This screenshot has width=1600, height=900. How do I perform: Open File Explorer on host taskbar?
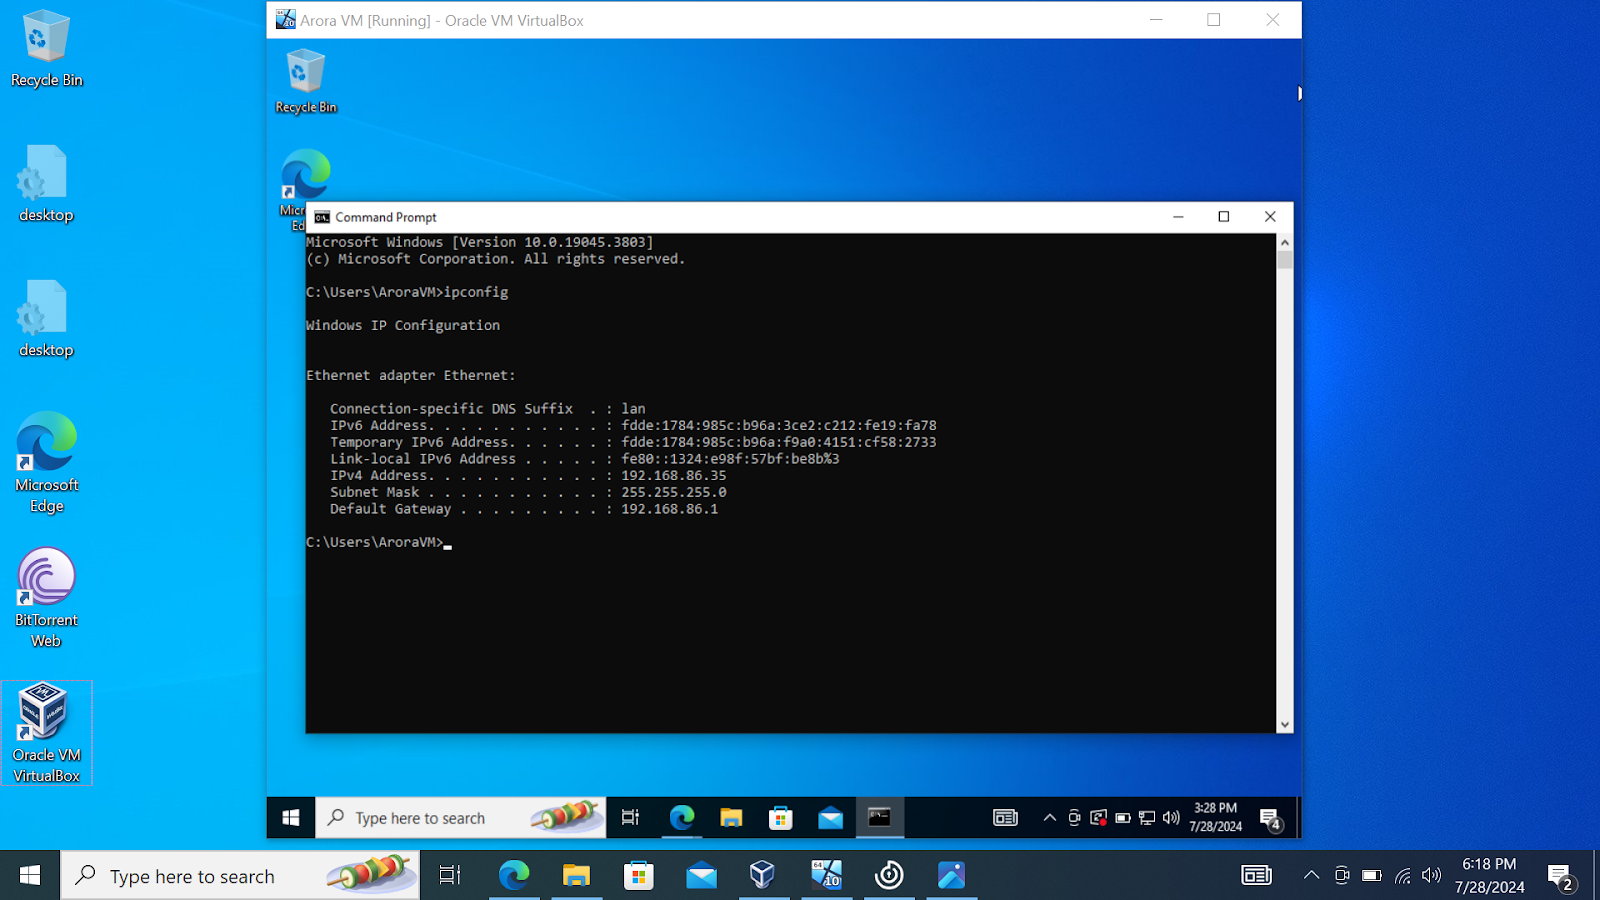[x=576, y=876]
